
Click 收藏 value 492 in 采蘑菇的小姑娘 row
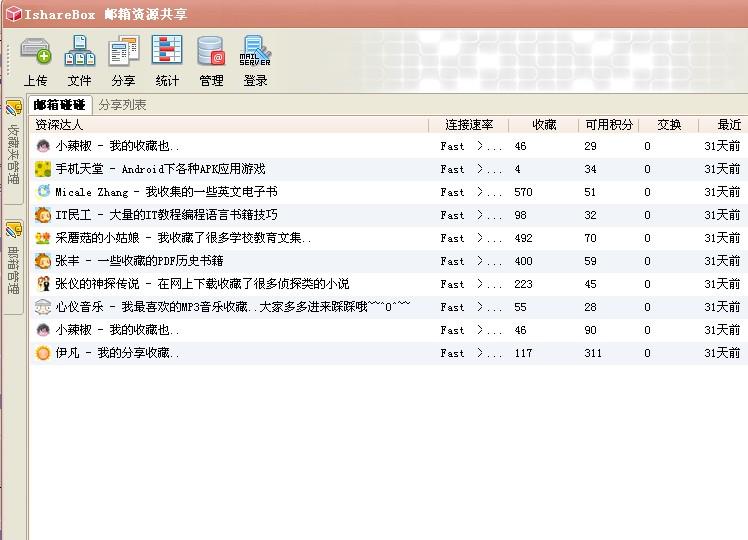(x=523, y=238)
